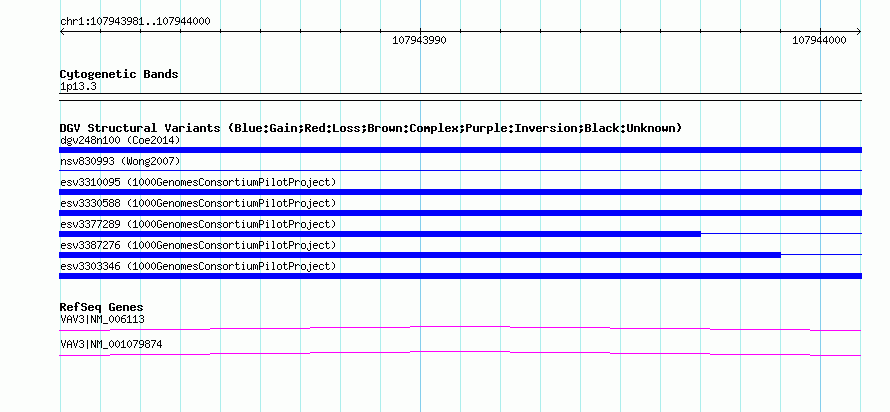The image size is (890, 412).
Task: Open the nsv830993 (Wong2007) variant label
Action: tap(120, 161)
